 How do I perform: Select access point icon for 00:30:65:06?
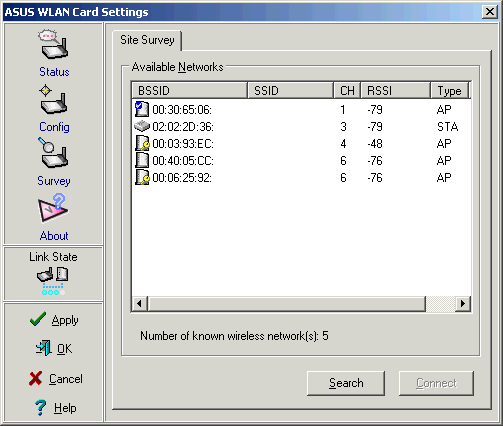click(141, 109)
